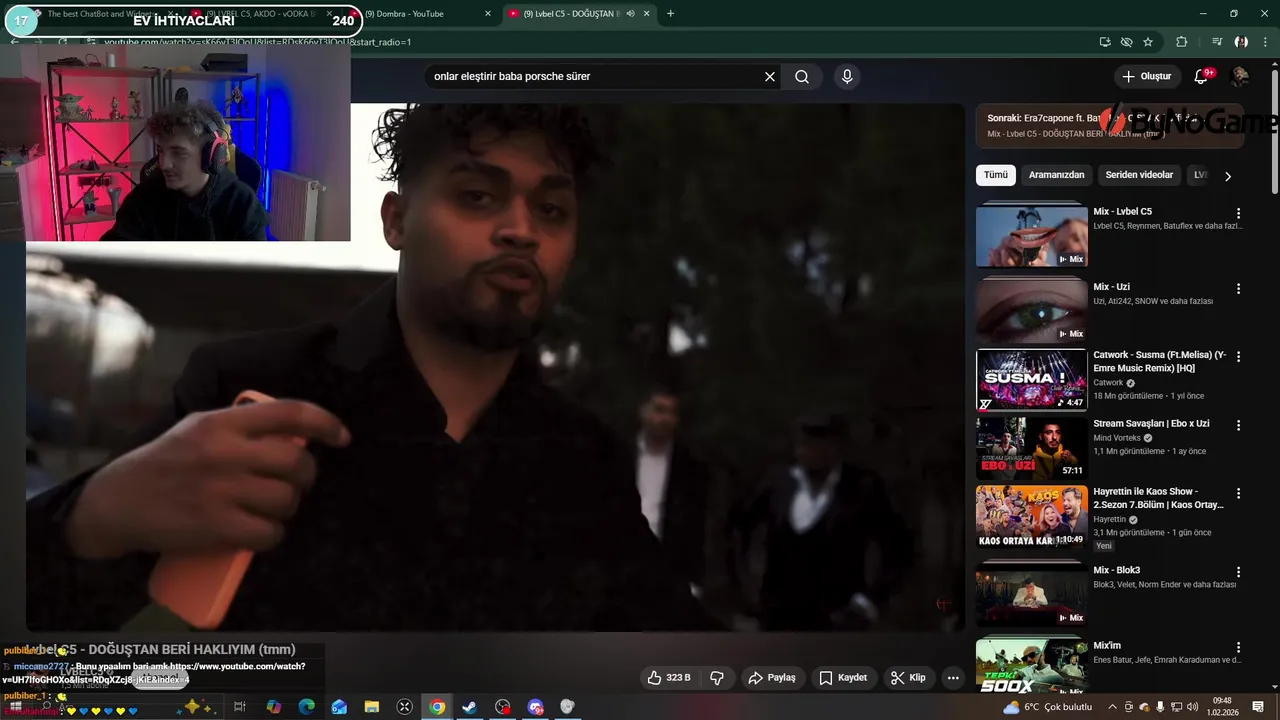Click the next-up Era7capone queue banner
Viewport: 1280px width, 720px height.
[x=1110, y=126]
